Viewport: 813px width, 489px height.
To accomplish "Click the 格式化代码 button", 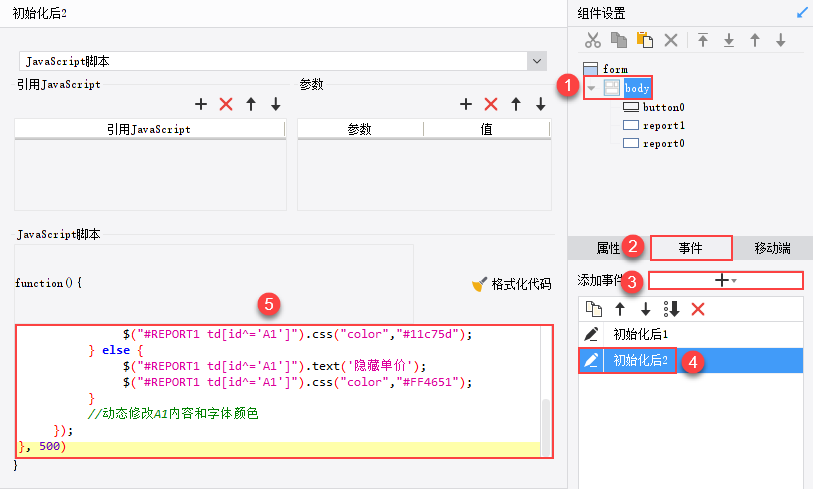I will coord(511,284).
